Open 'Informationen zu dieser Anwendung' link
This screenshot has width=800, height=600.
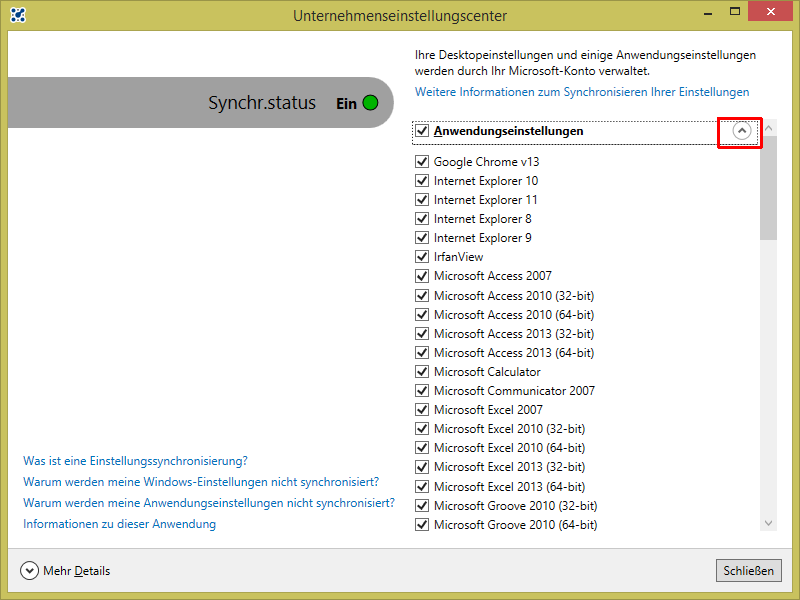pyautogui.click(x=119, y=524)
